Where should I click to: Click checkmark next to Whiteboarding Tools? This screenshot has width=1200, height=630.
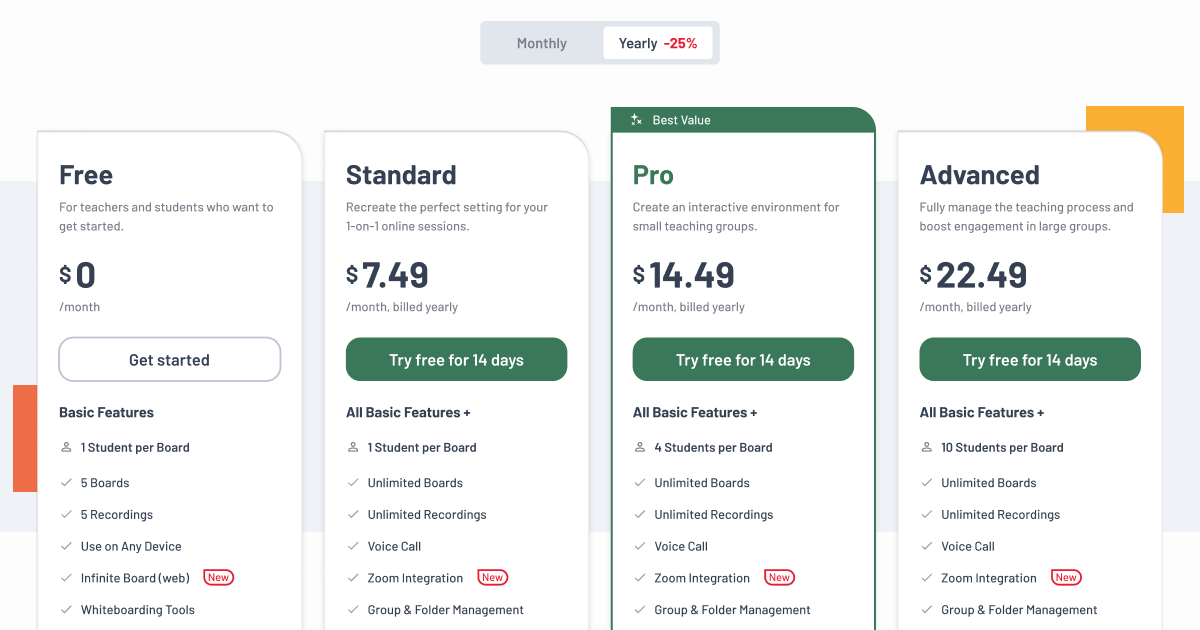coord(66,610)
